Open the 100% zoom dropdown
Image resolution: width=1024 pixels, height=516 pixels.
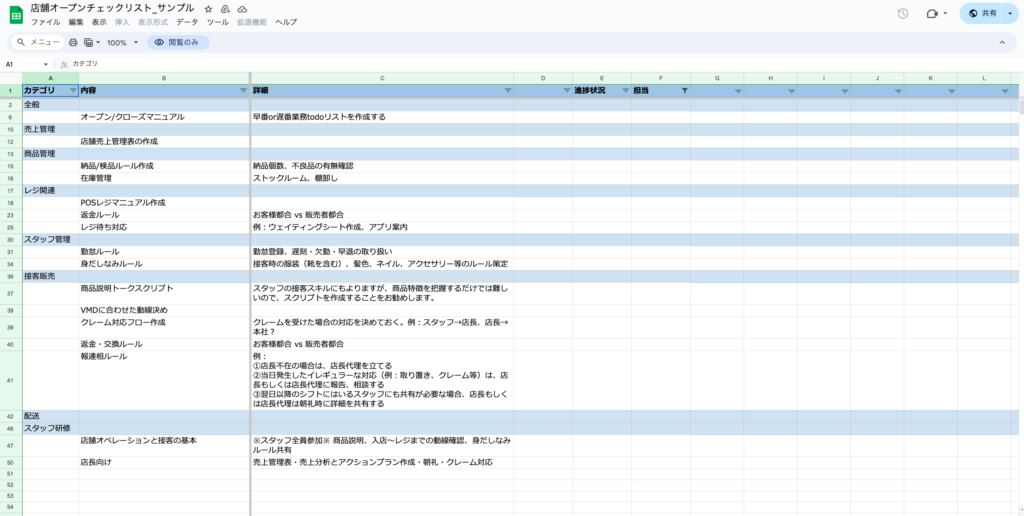coord(123,43)
